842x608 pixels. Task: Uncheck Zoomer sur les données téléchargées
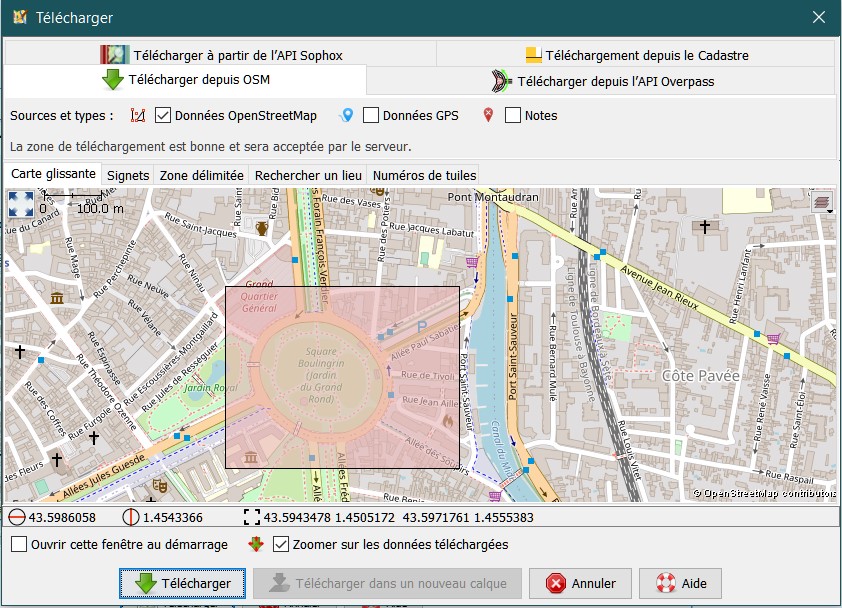point(281,544)
